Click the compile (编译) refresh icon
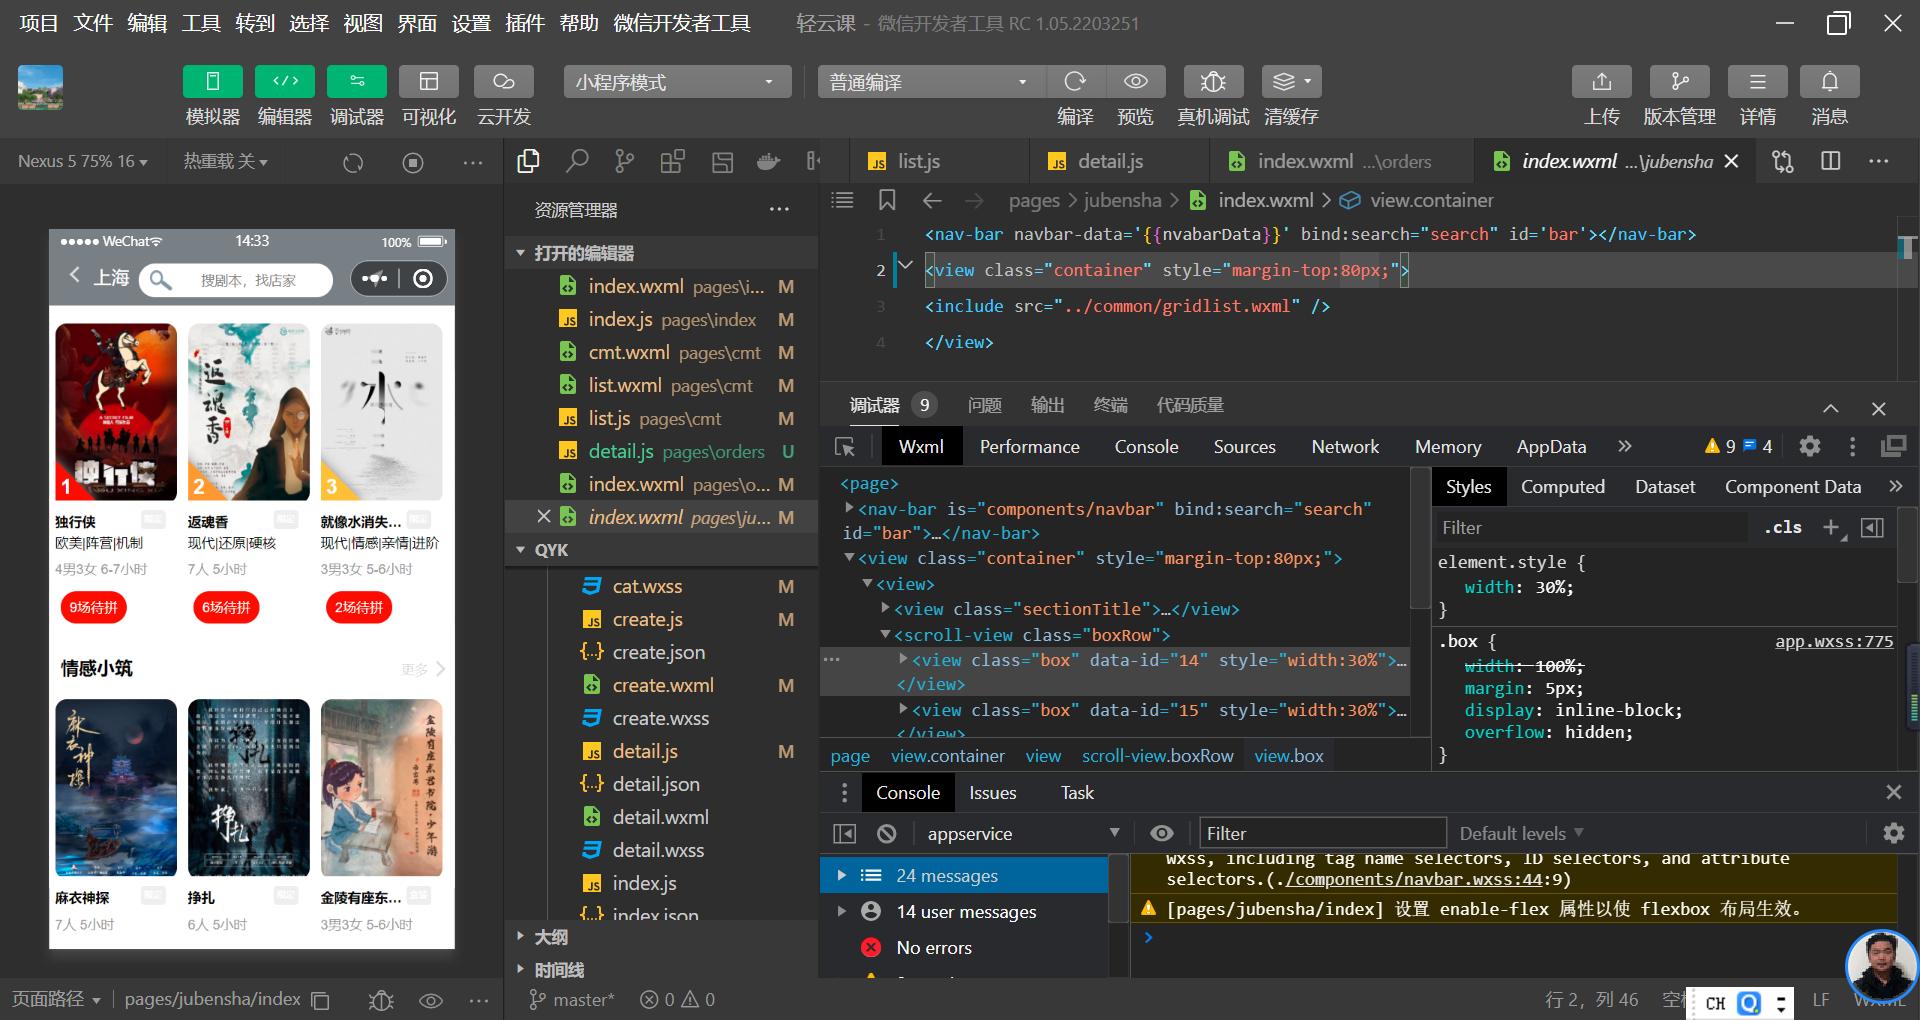Viewport: 1920px width, 1020px height. [1075, 82]
